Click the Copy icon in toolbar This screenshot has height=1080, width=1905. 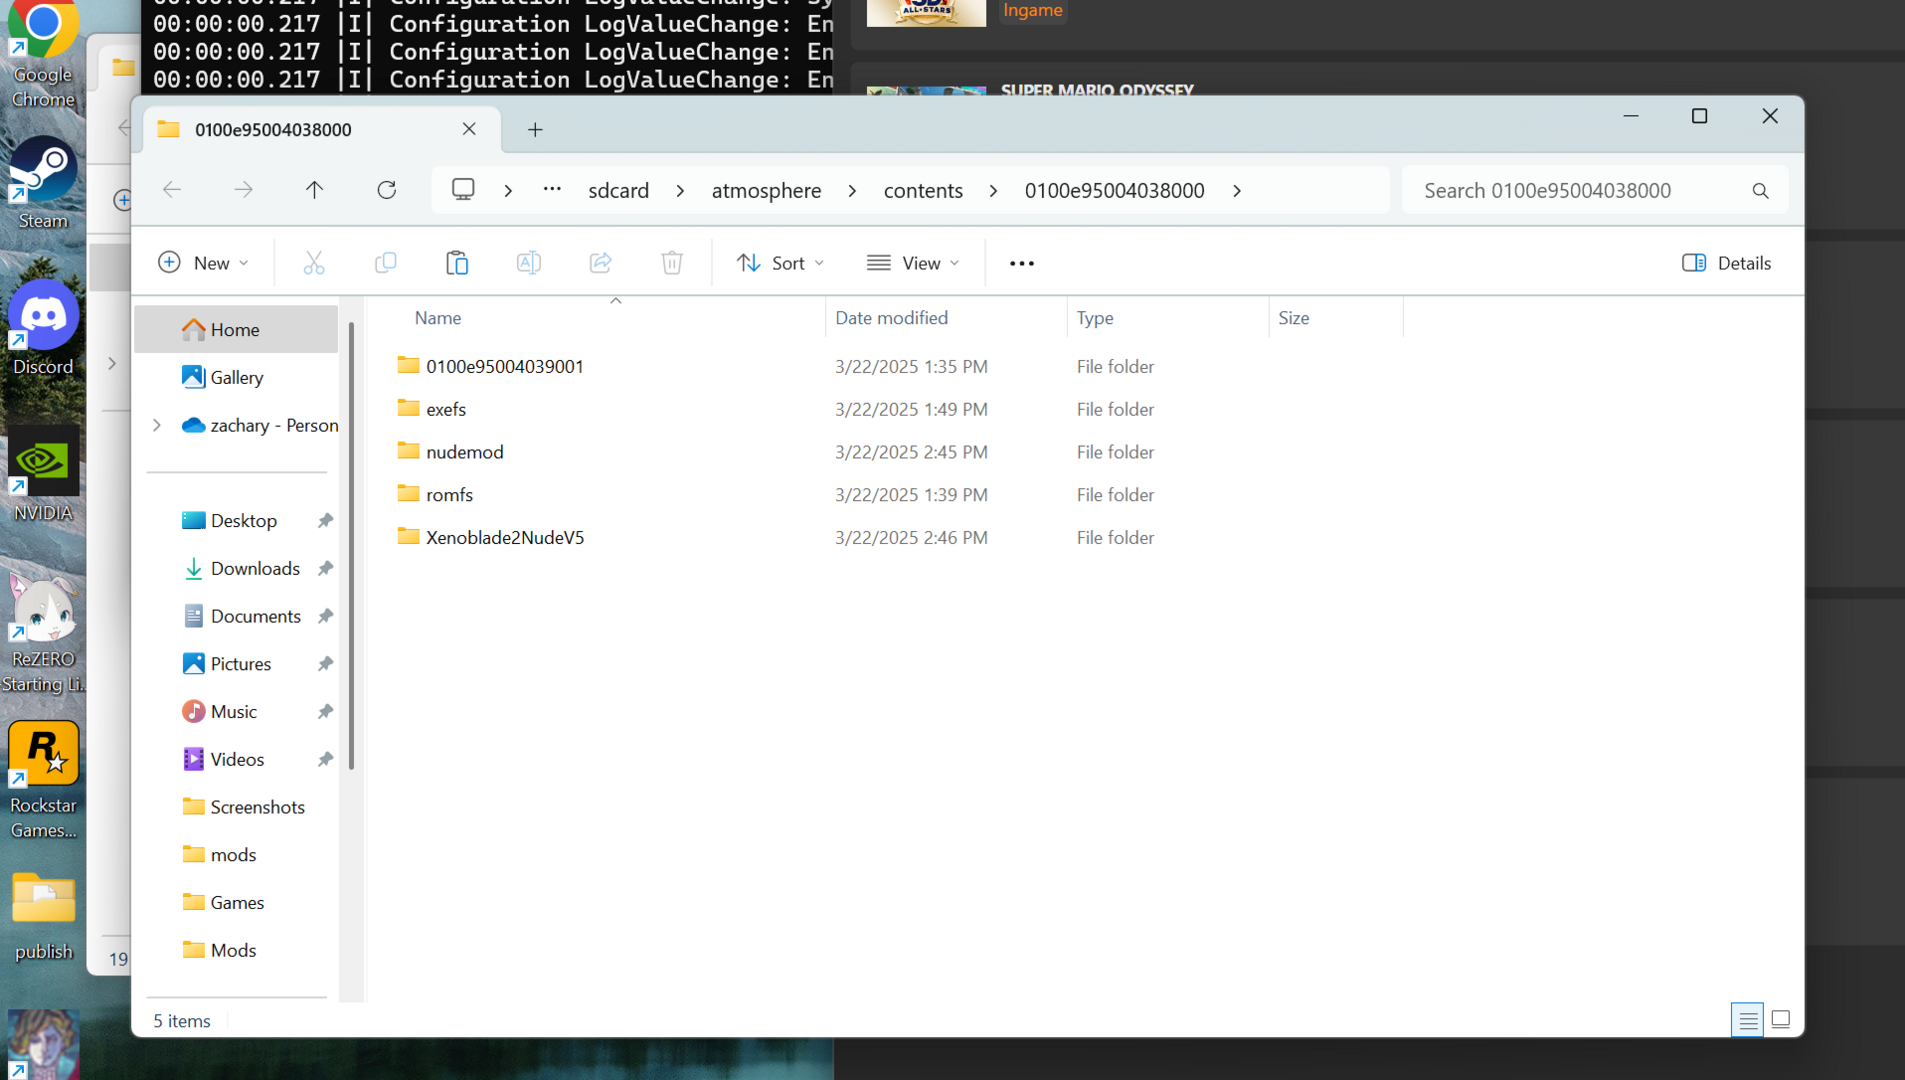tap(385, 263)
